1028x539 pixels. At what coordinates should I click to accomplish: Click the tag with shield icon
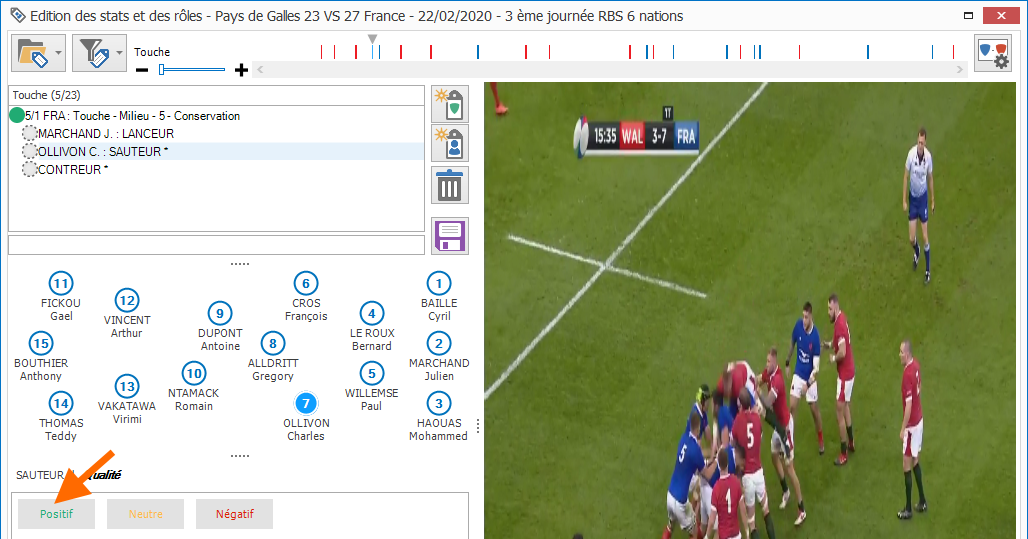(450, 102)
